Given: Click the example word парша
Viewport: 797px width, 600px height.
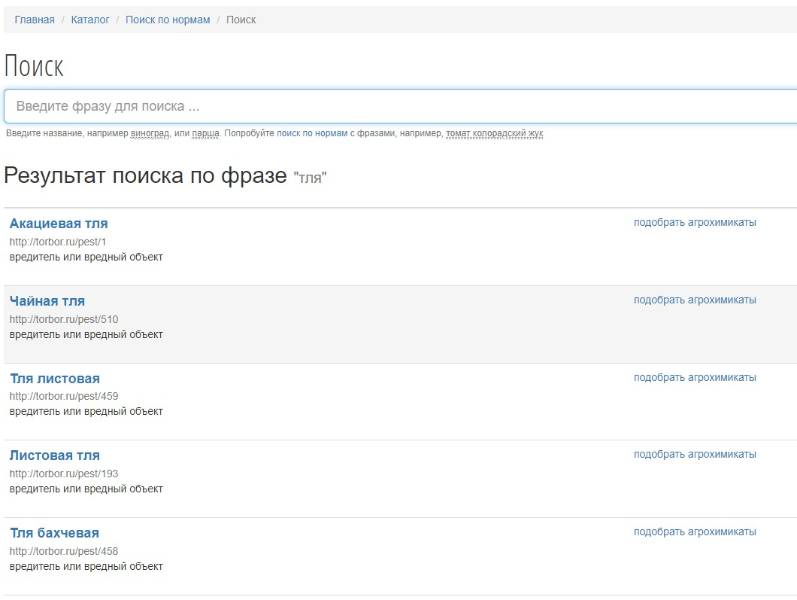Looking at the screenshot, I should tap(205, 133).
